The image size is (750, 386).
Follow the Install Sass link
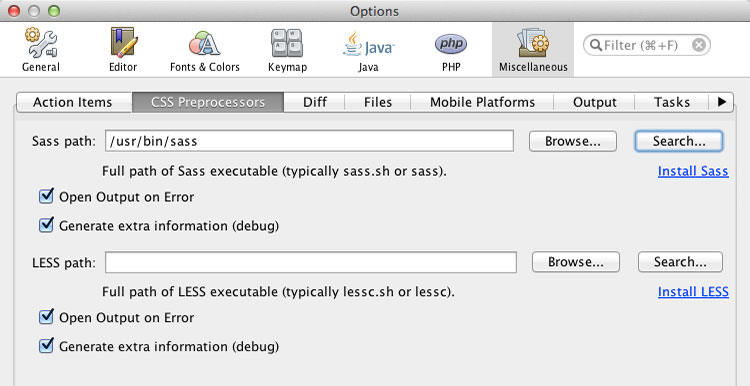pos(693,171)
